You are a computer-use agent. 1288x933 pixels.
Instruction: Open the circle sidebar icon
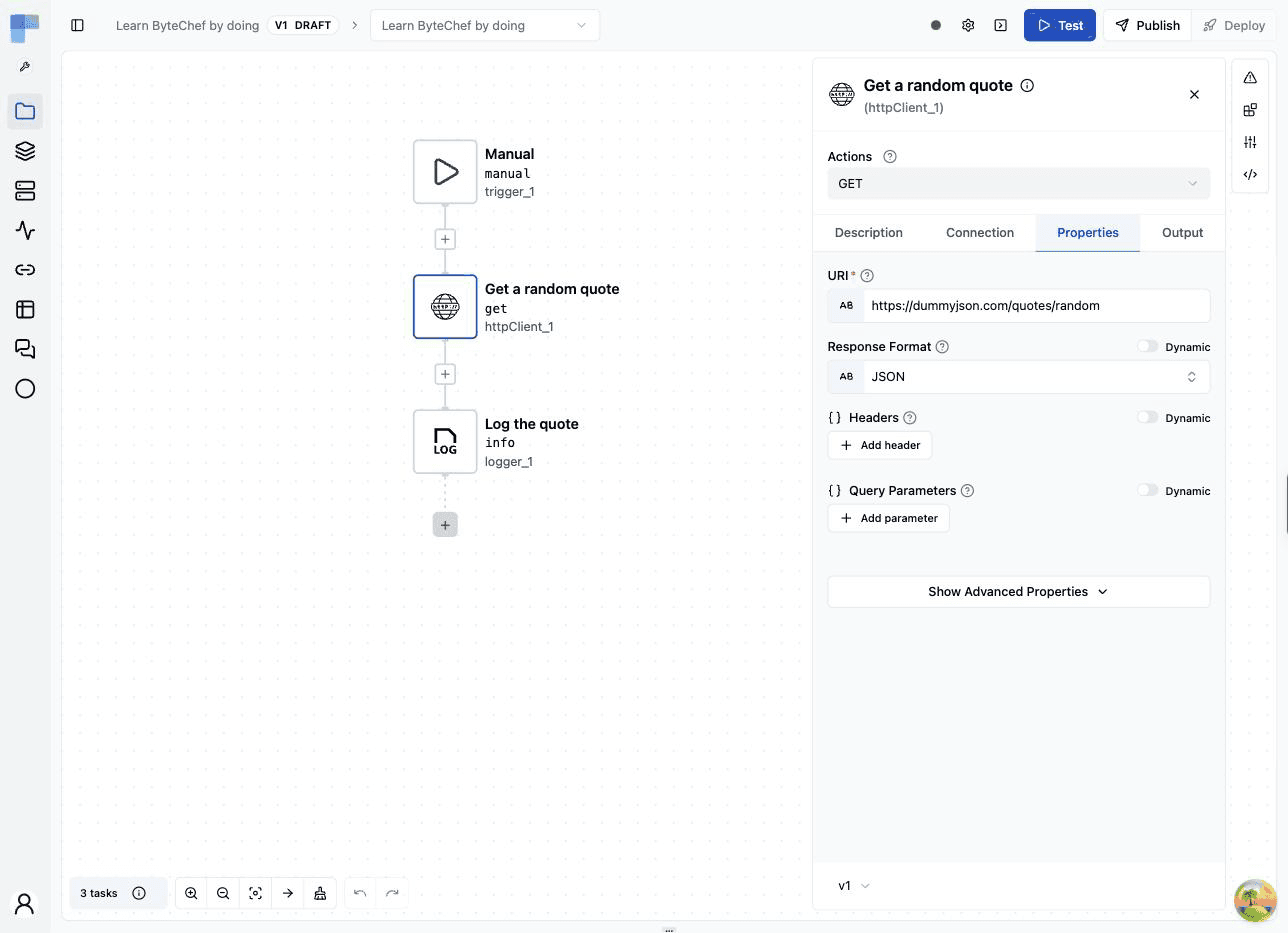pos(25,389)
